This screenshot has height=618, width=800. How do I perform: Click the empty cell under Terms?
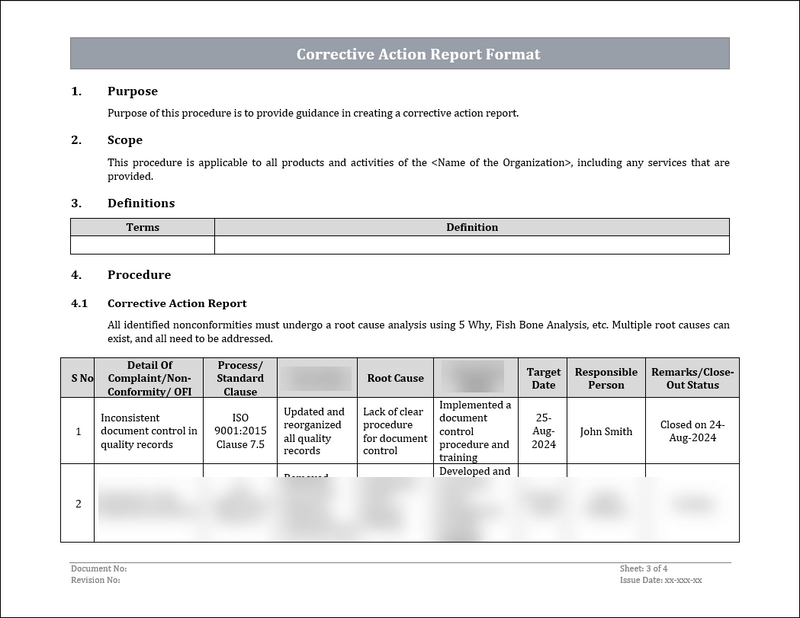pos(142,245)
